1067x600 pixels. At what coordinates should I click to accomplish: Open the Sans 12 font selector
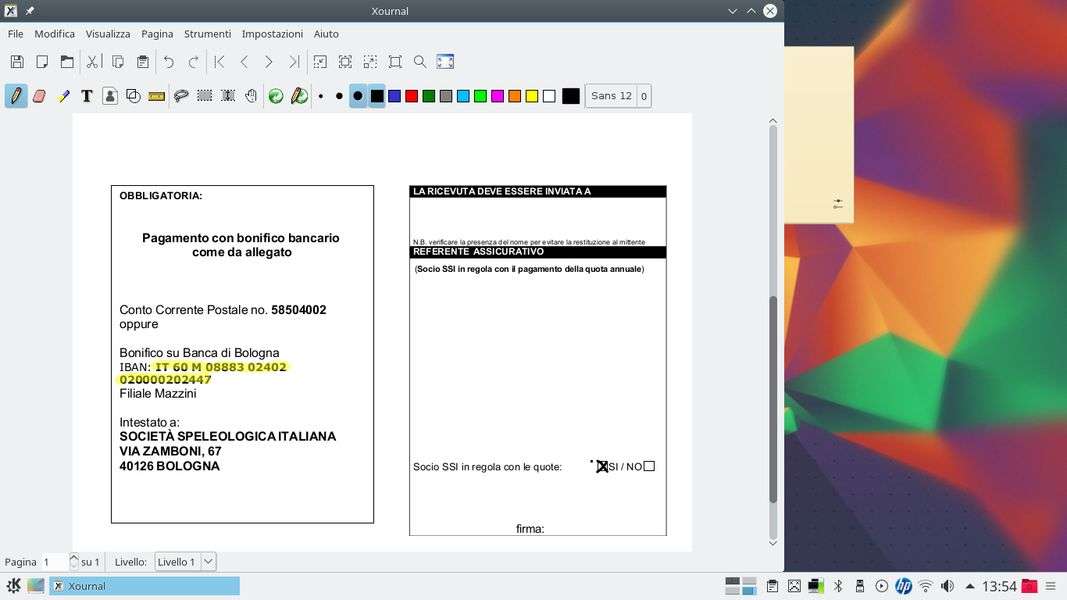611,96
